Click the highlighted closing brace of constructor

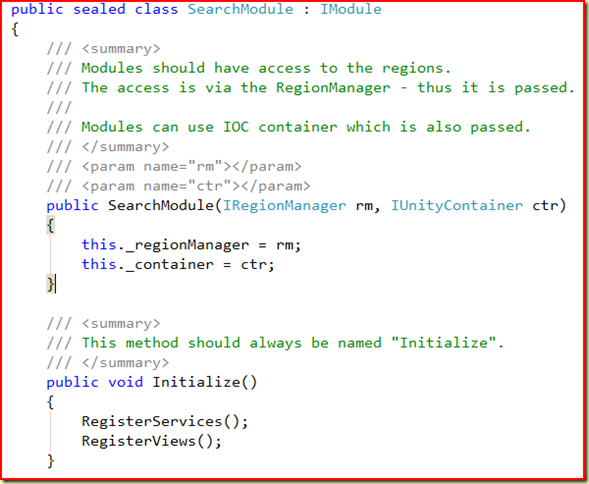tap(51, 284)
